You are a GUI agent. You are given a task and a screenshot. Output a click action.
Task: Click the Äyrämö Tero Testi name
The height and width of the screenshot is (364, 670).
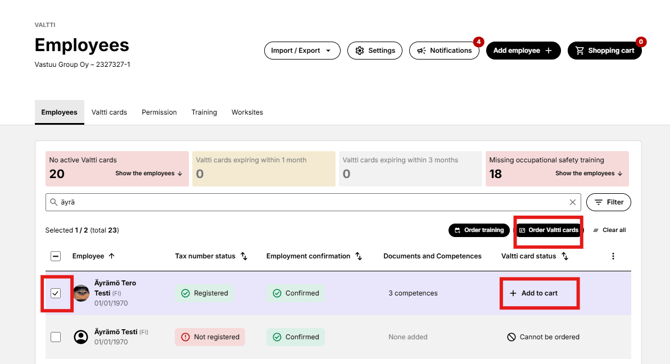click(x=115, y=288)
